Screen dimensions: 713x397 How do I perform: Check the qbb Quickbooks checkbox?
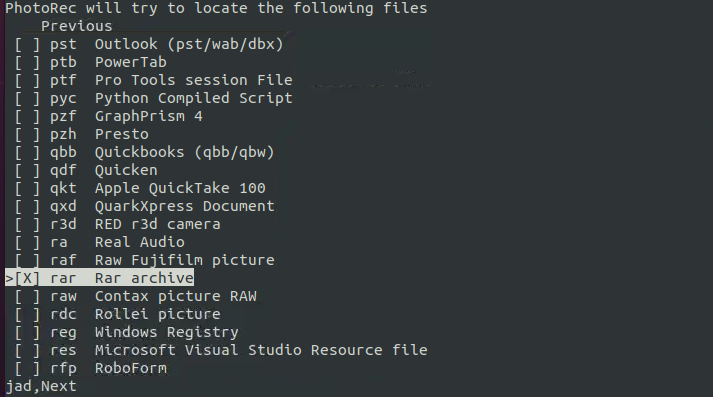coord(27,152)
